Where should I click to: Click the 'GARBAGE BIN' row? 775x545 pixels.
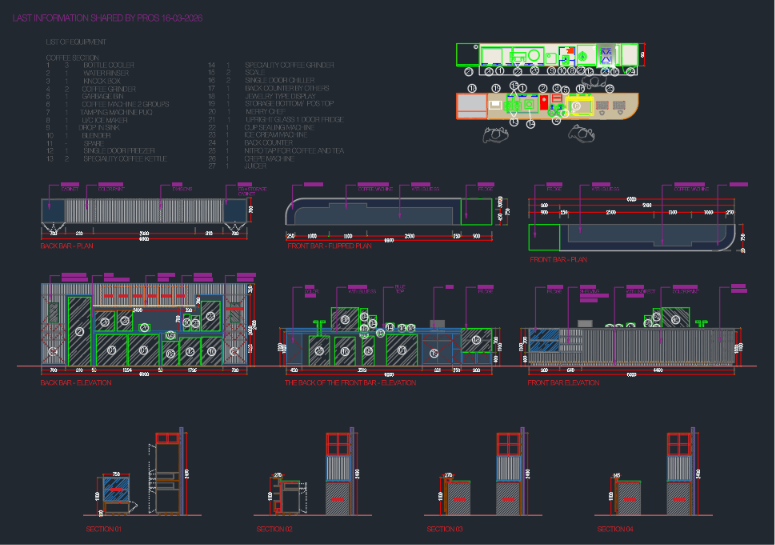(x=85, y=96)
